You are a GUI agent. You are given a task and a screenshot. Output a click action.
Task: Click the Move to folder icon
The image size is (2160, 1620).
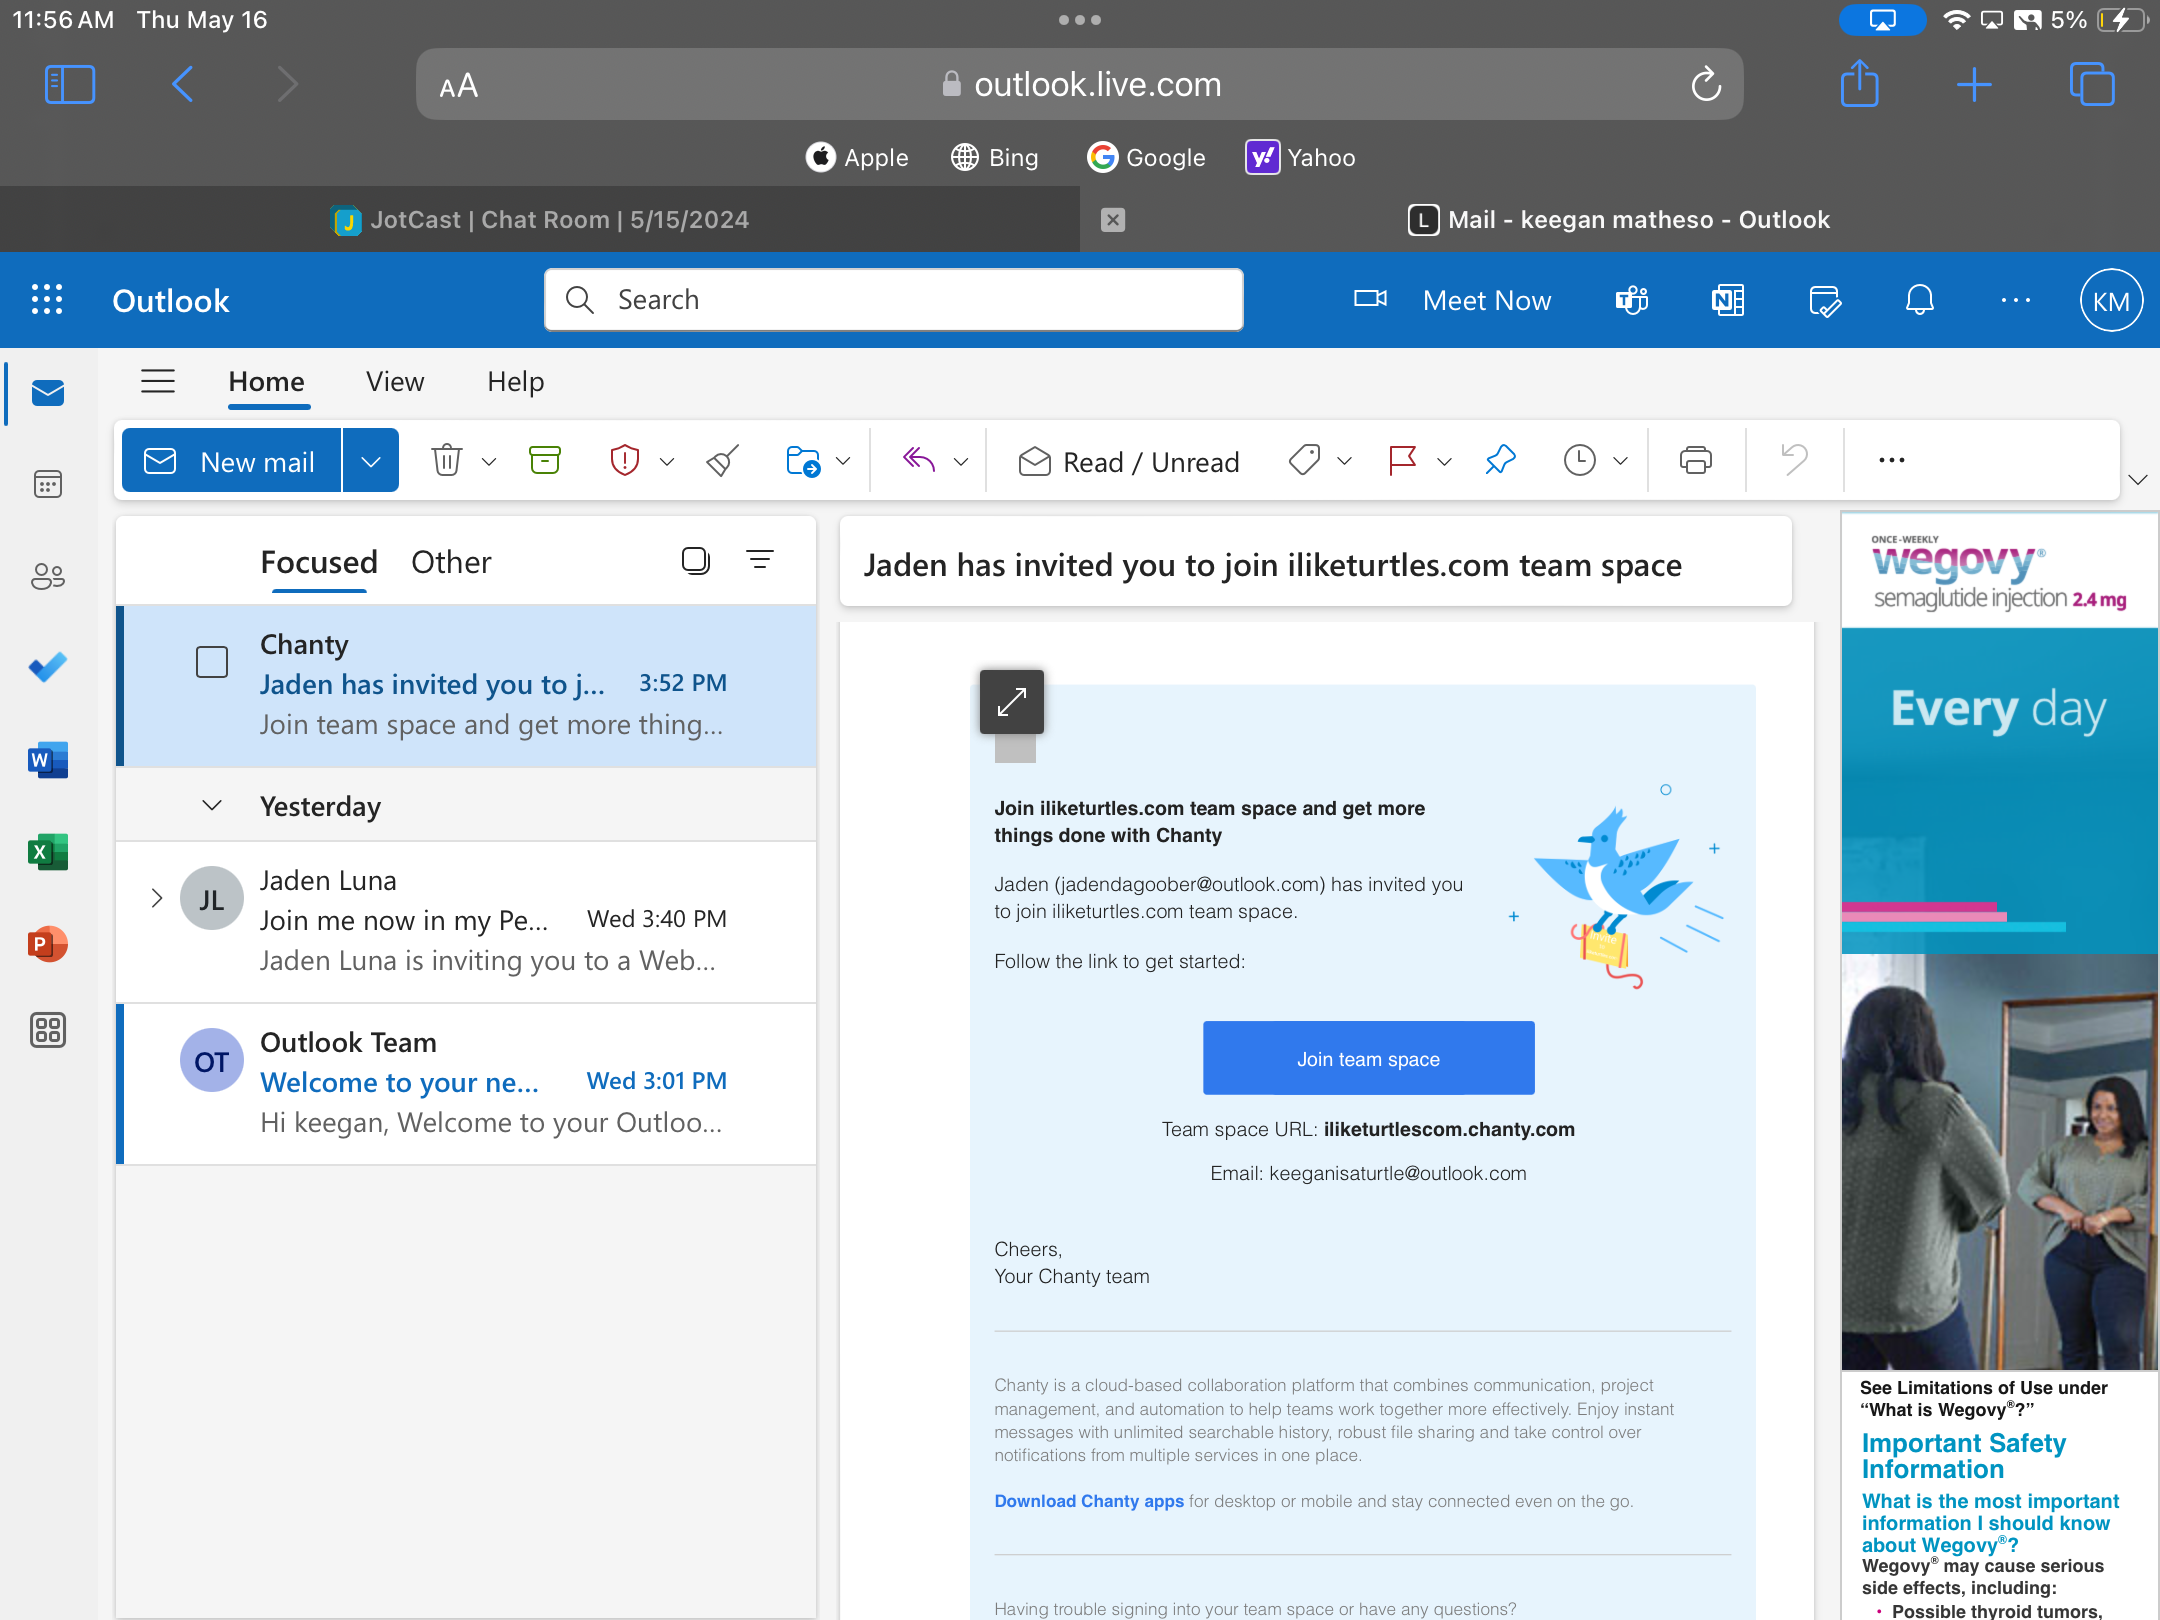click(x=802, y=460)
